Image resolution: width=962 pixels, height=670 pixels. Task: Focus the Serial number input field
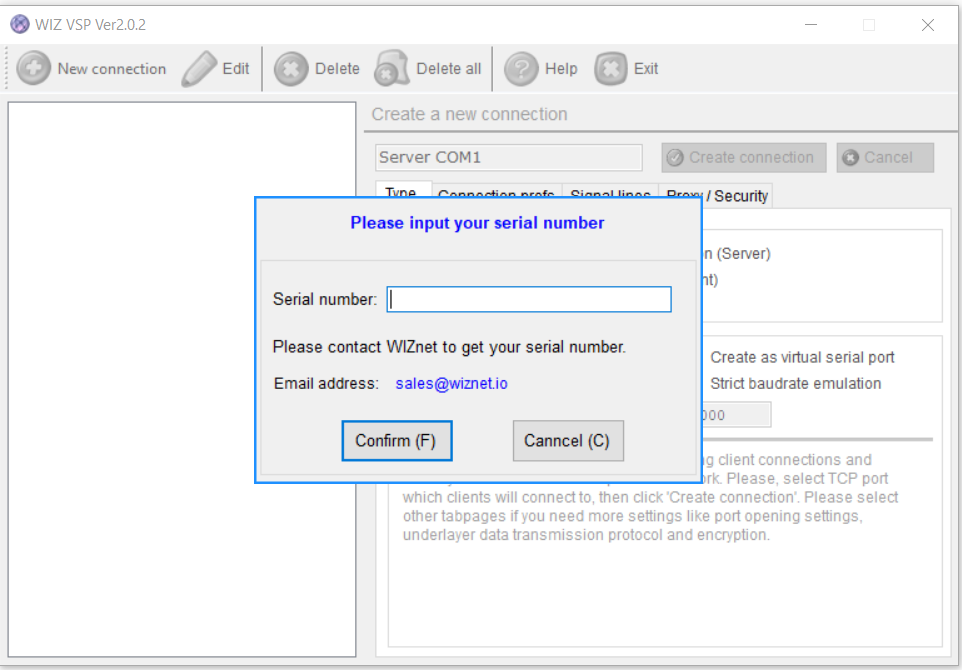point(529,299)
